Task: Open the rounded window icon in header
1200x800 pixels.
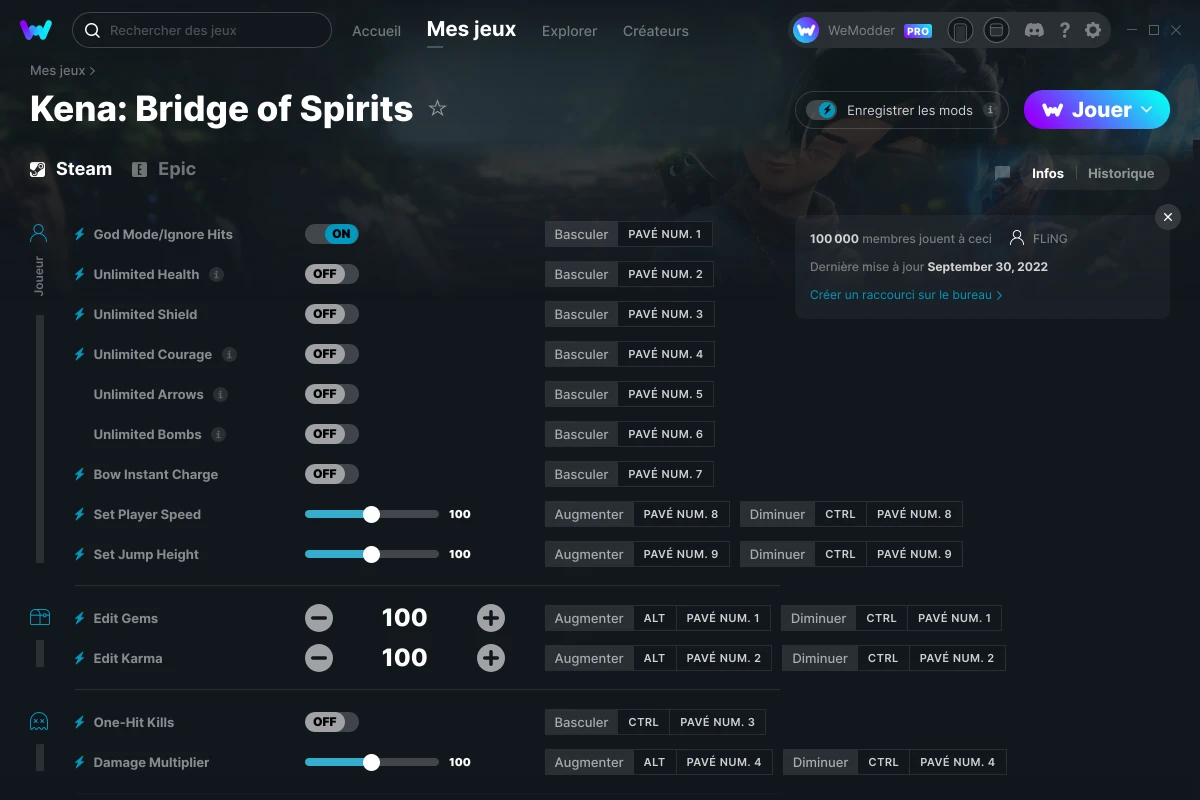Action: tap(996, 30)
